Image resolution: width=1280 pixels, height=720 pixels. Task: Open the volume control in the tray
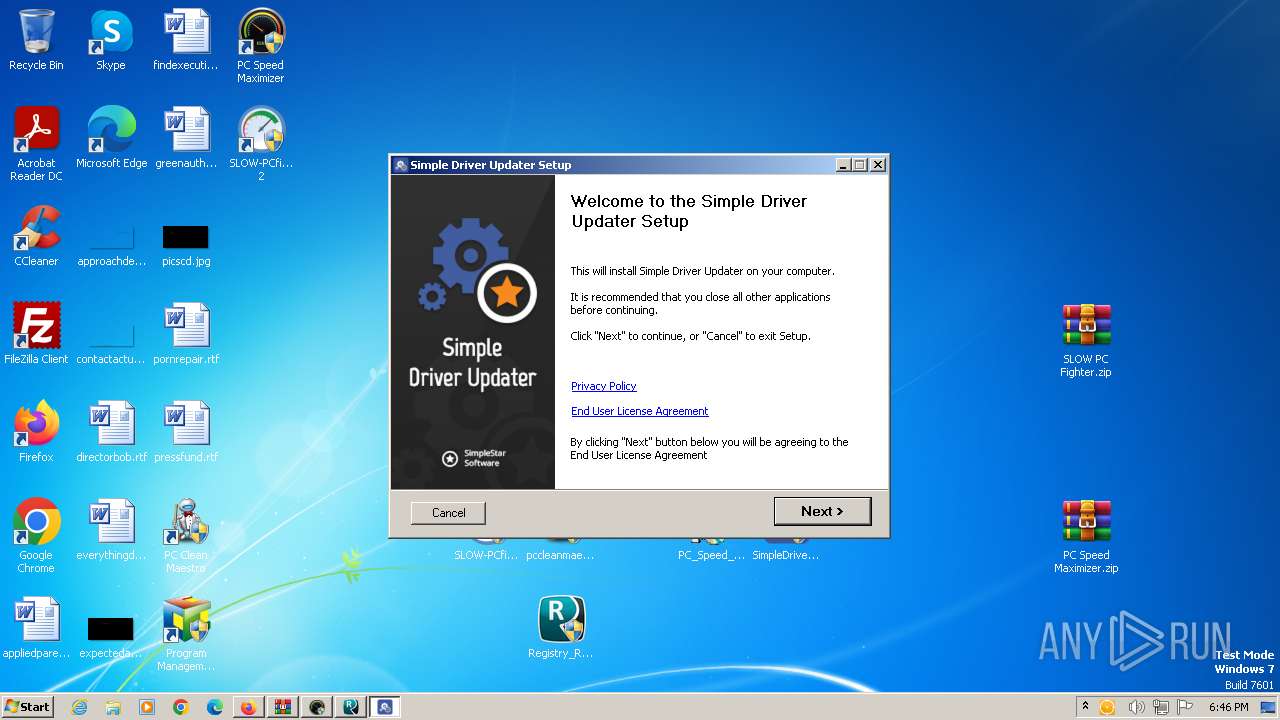[x=1136, y=707]
